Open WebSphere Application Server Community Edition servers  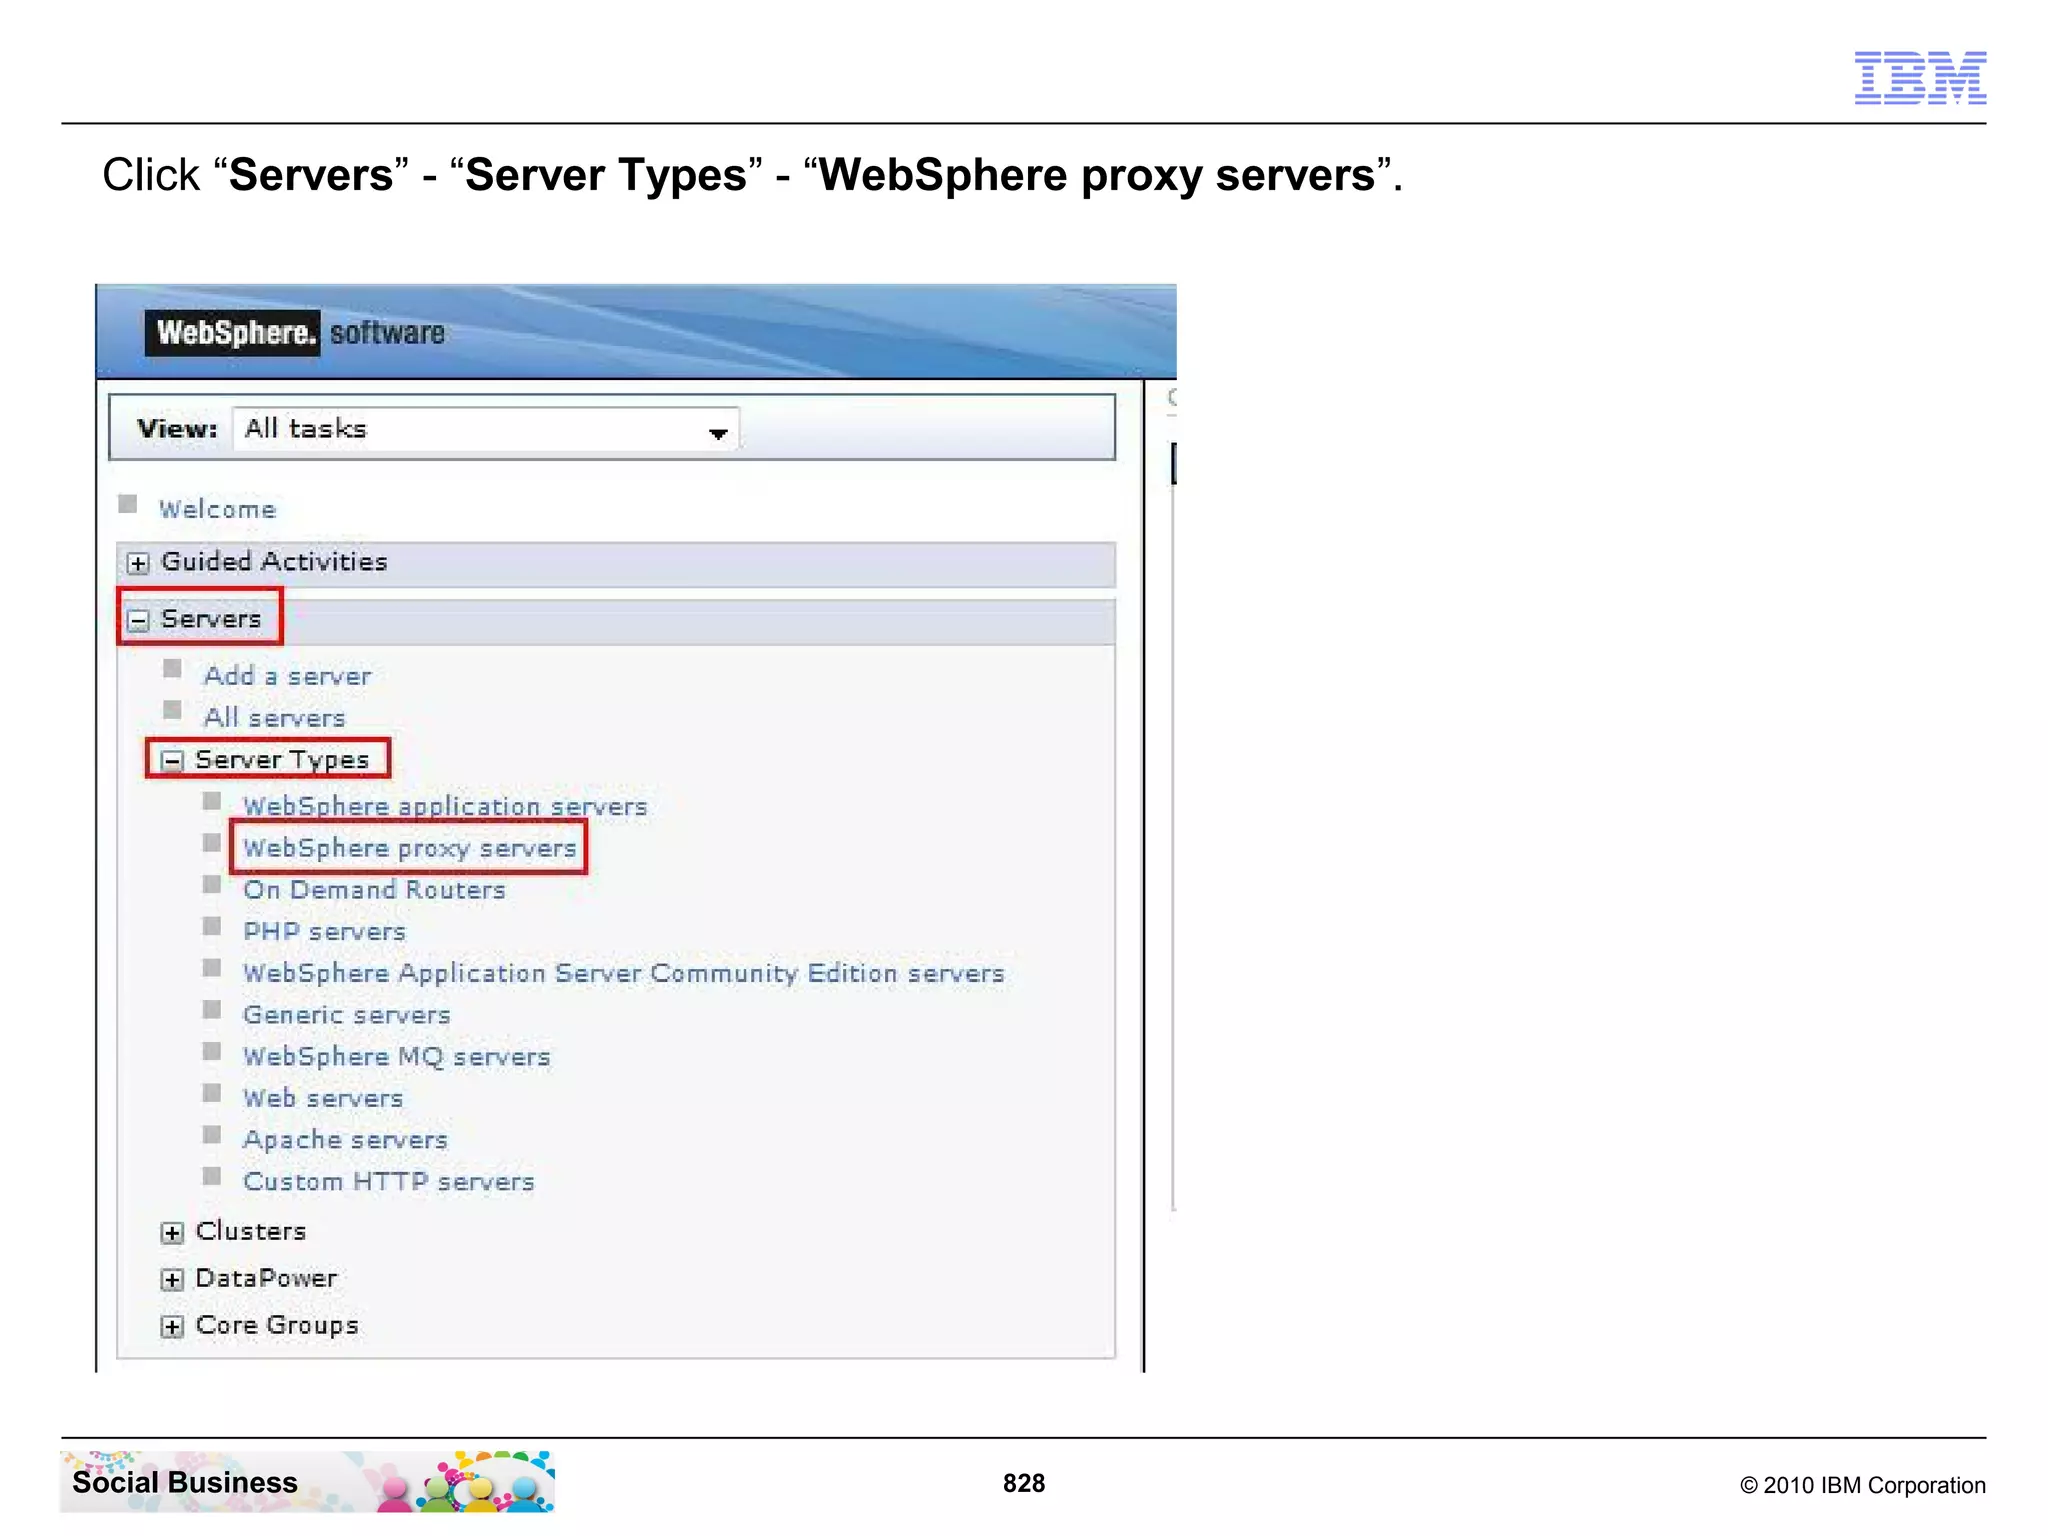pyautogui.click(x=623, y=973)
